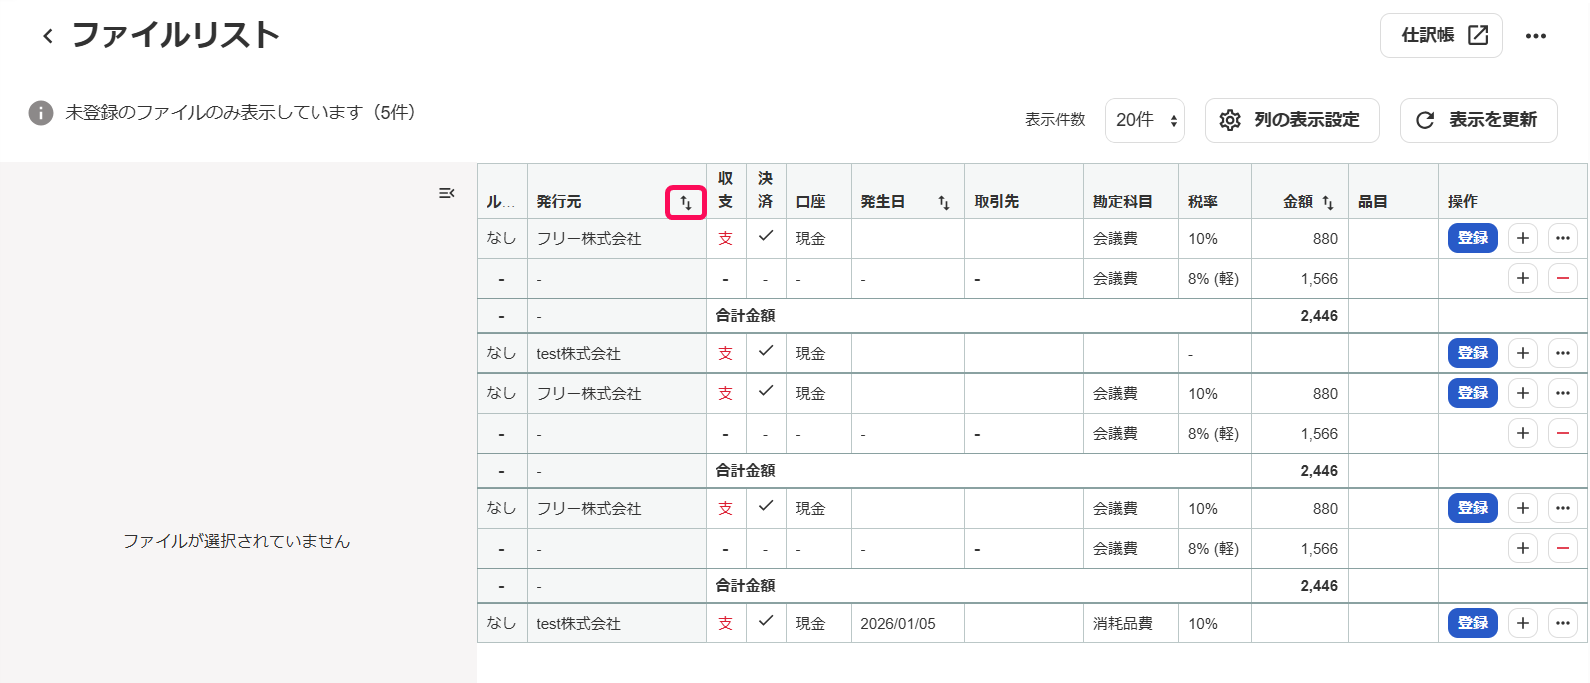Open more actions for undated test株式会社 row
This screenshot has width=1590, height=683.
(1563, 353)
